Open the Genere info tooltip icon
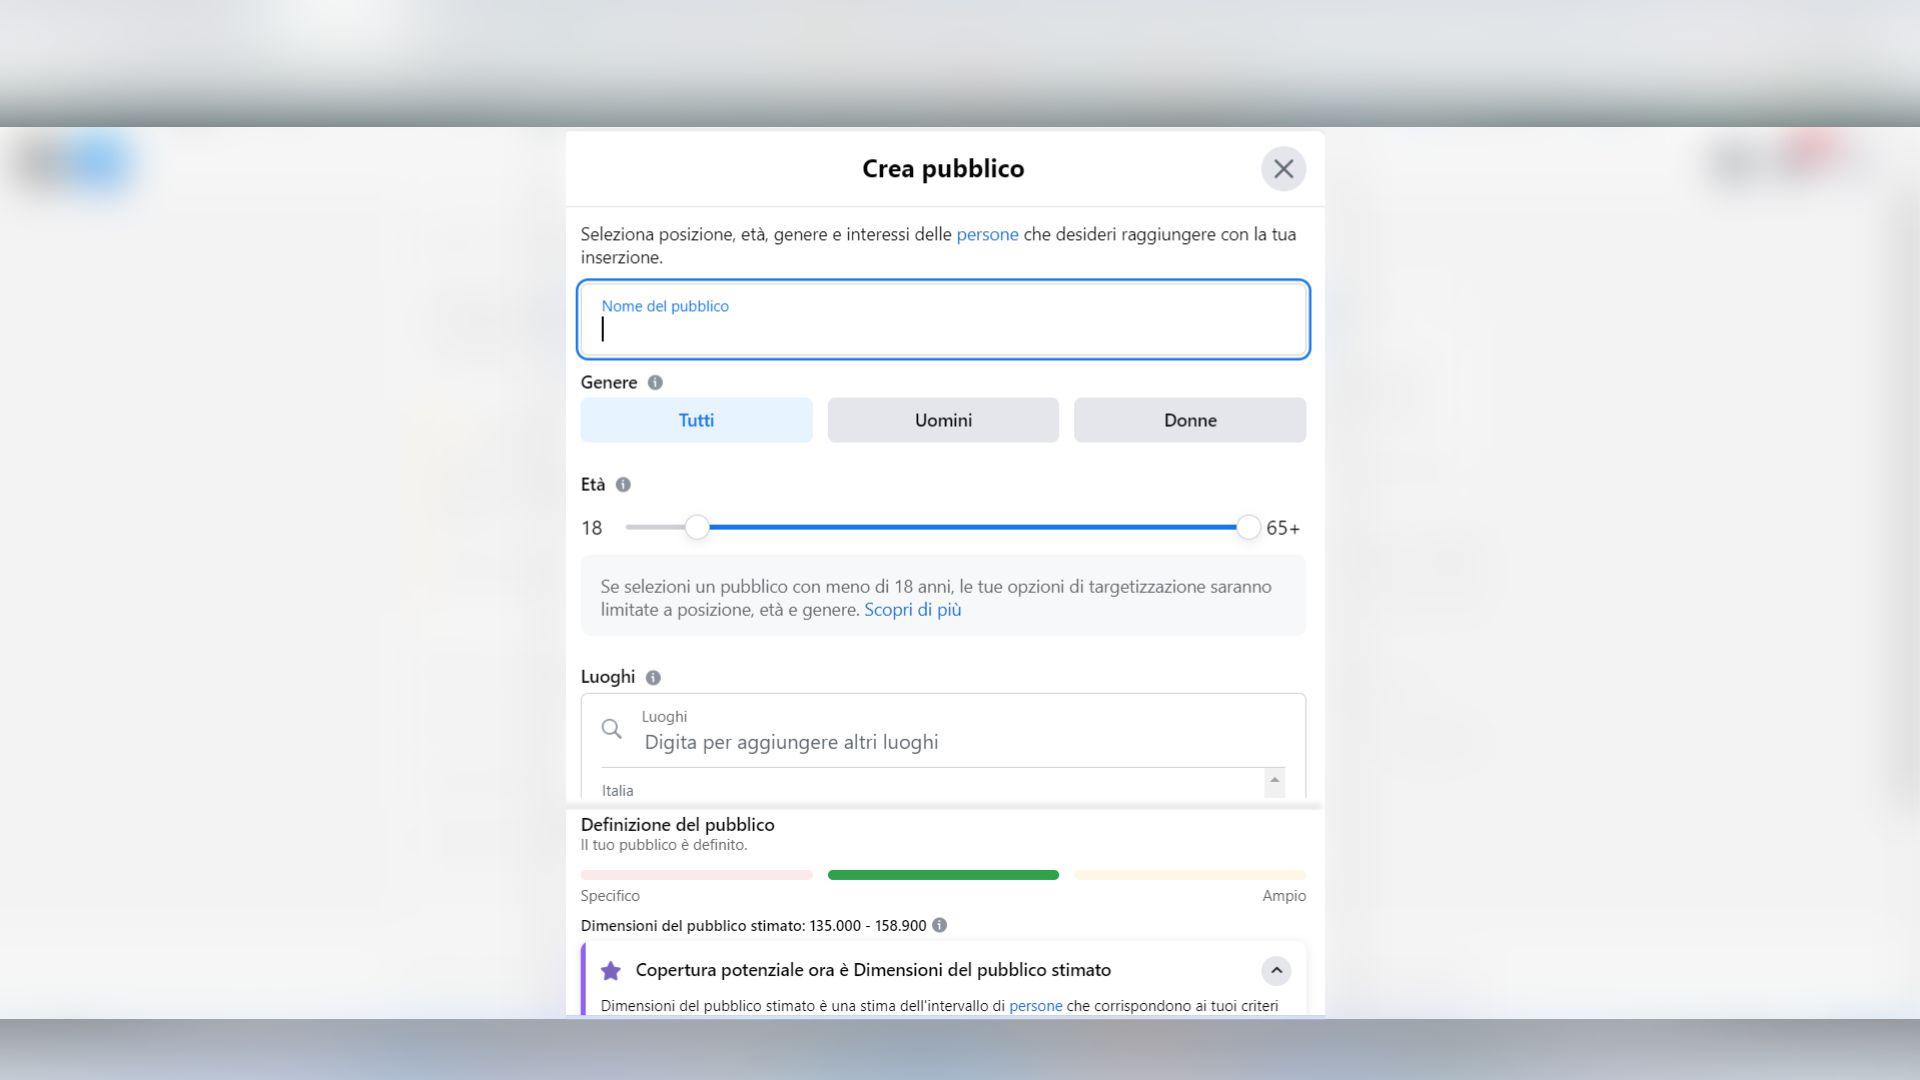 [x=655, y=382]
